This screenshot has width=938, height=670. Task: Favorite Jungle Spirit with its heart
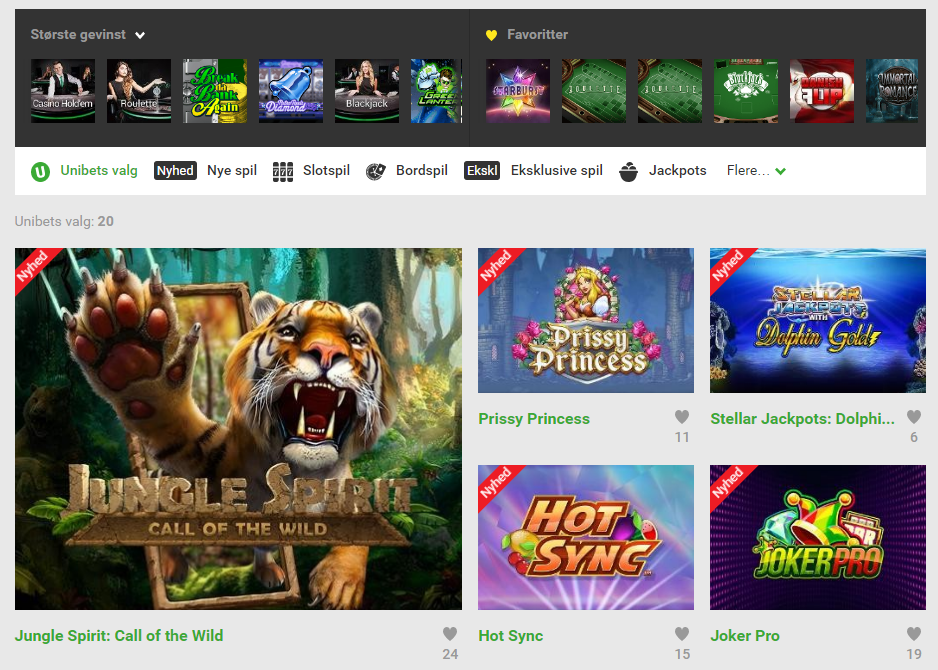pos(450,634)
